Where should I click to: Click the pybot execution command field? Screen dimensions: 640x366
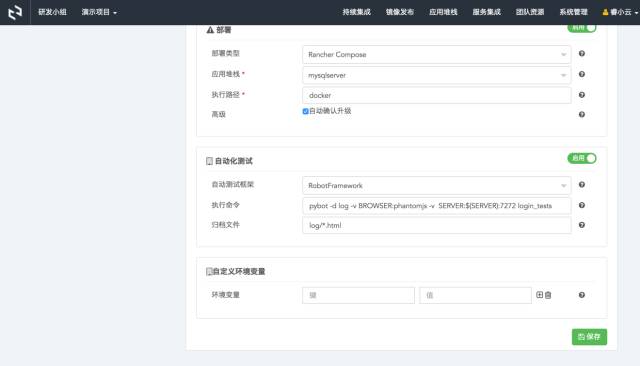[x=436, y=206]
